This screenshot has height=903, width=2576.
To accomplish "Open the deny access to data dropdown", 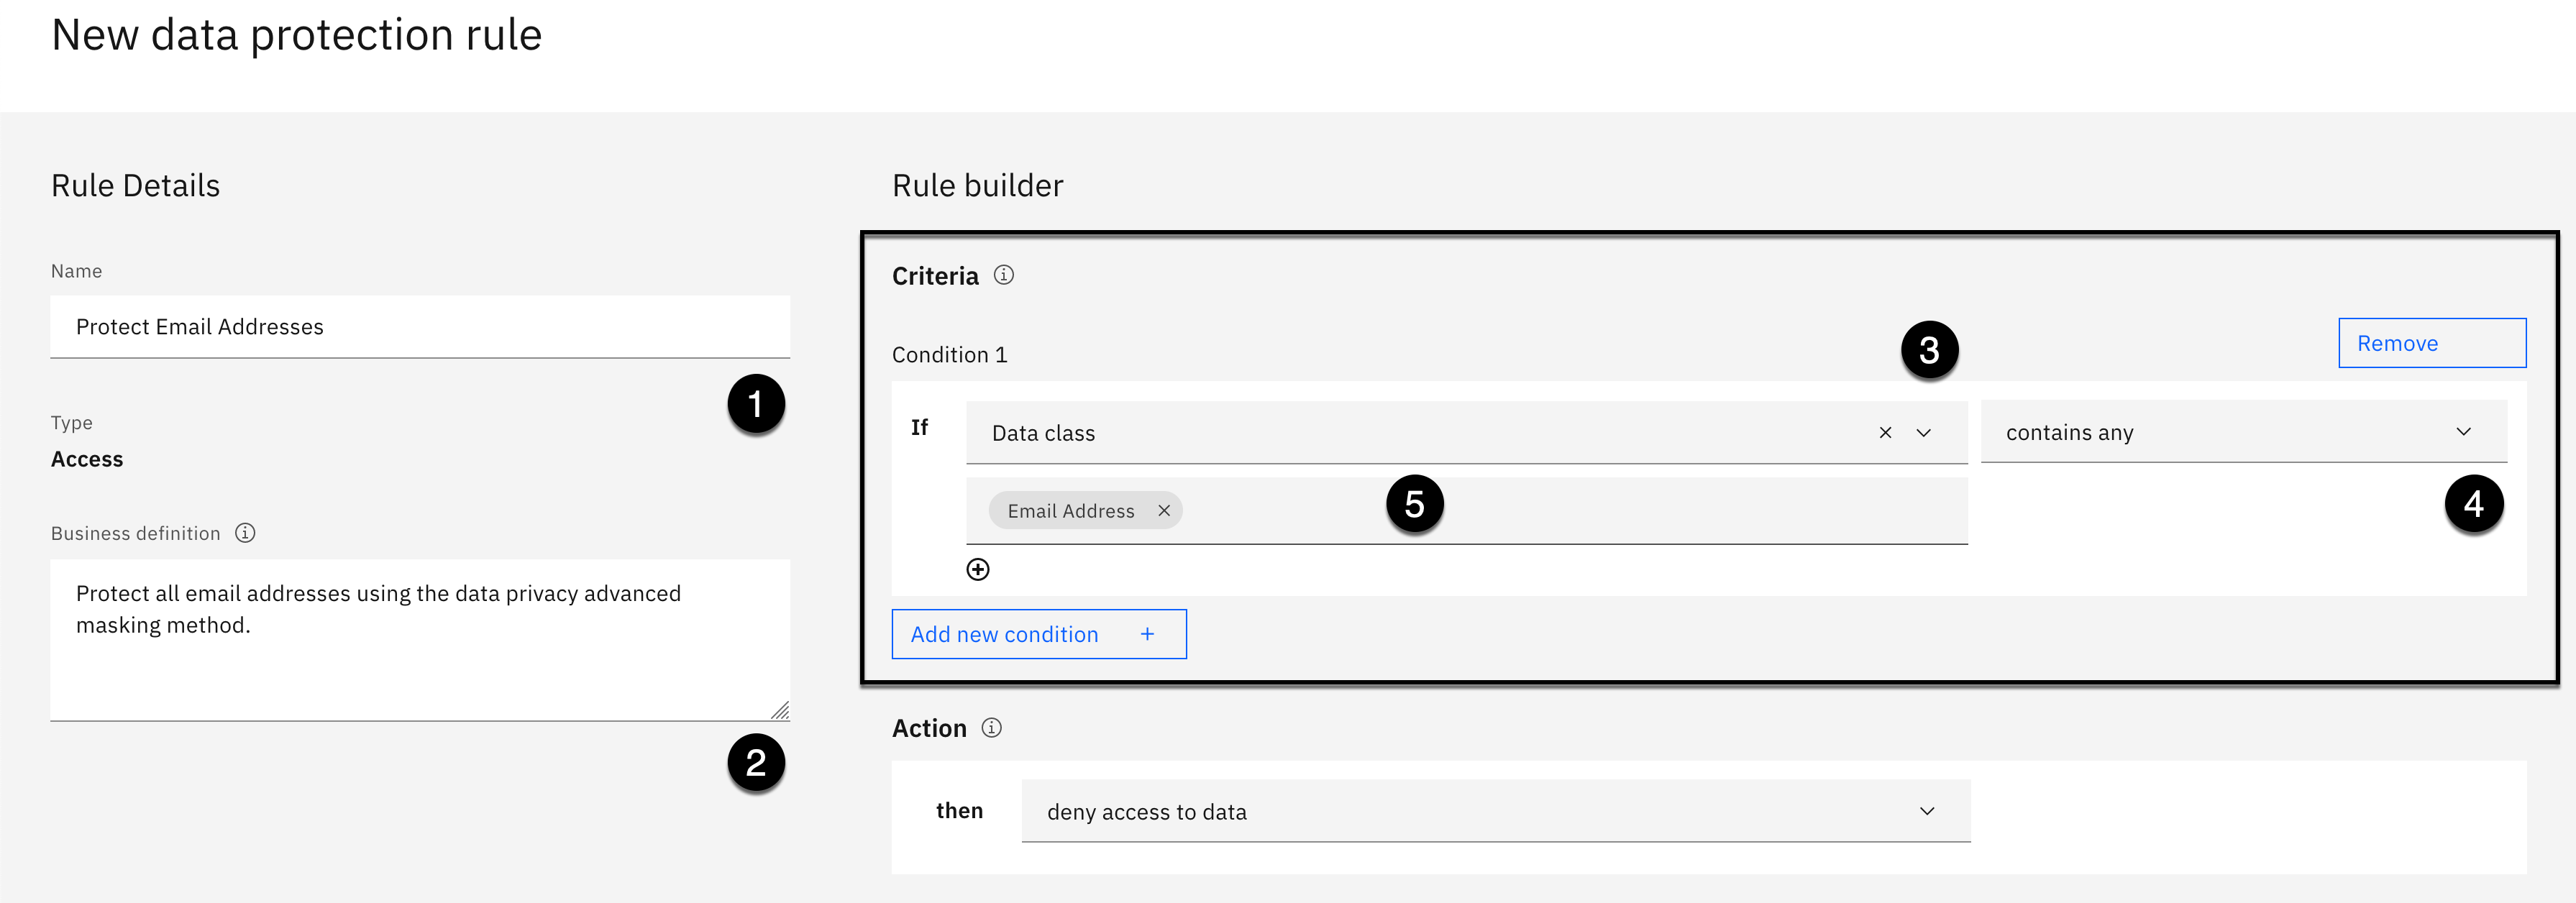I will tap(1495, 811).
